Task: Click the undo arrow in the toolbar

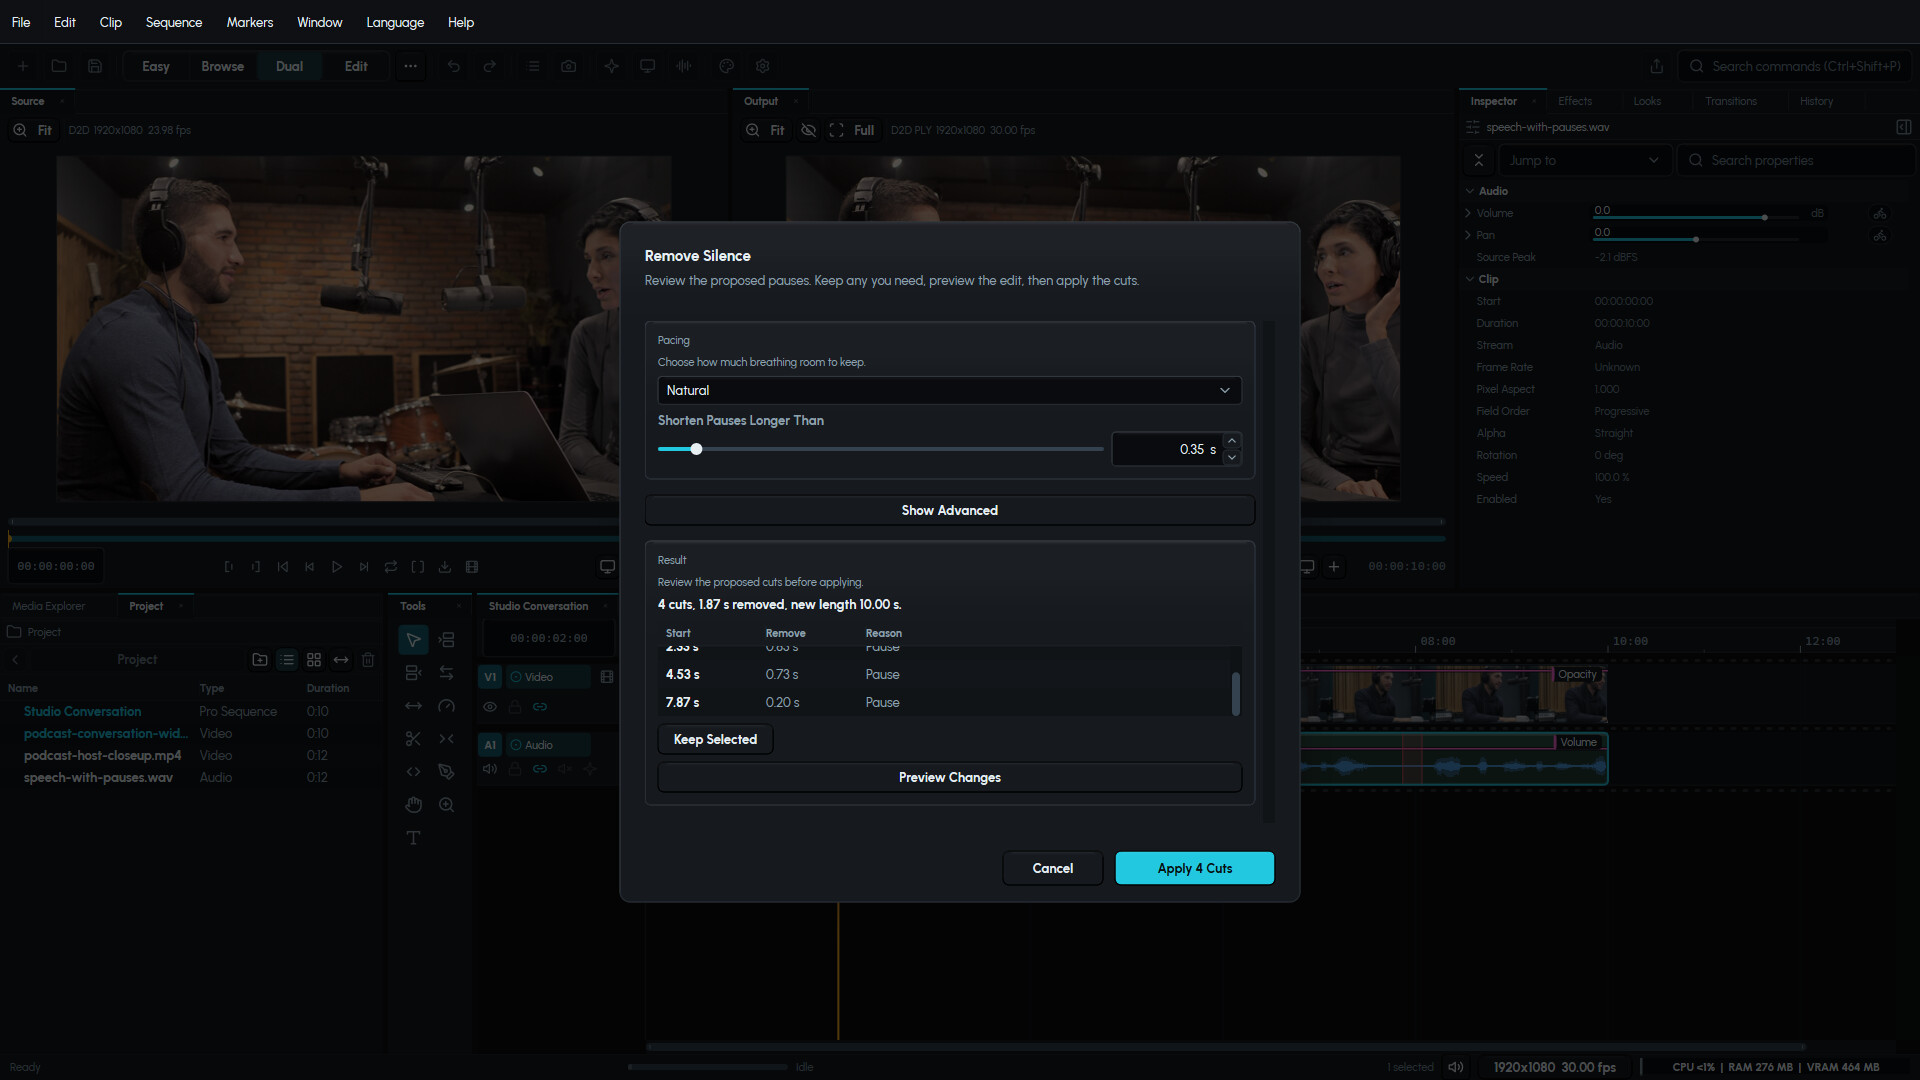Action: (454, 66)
